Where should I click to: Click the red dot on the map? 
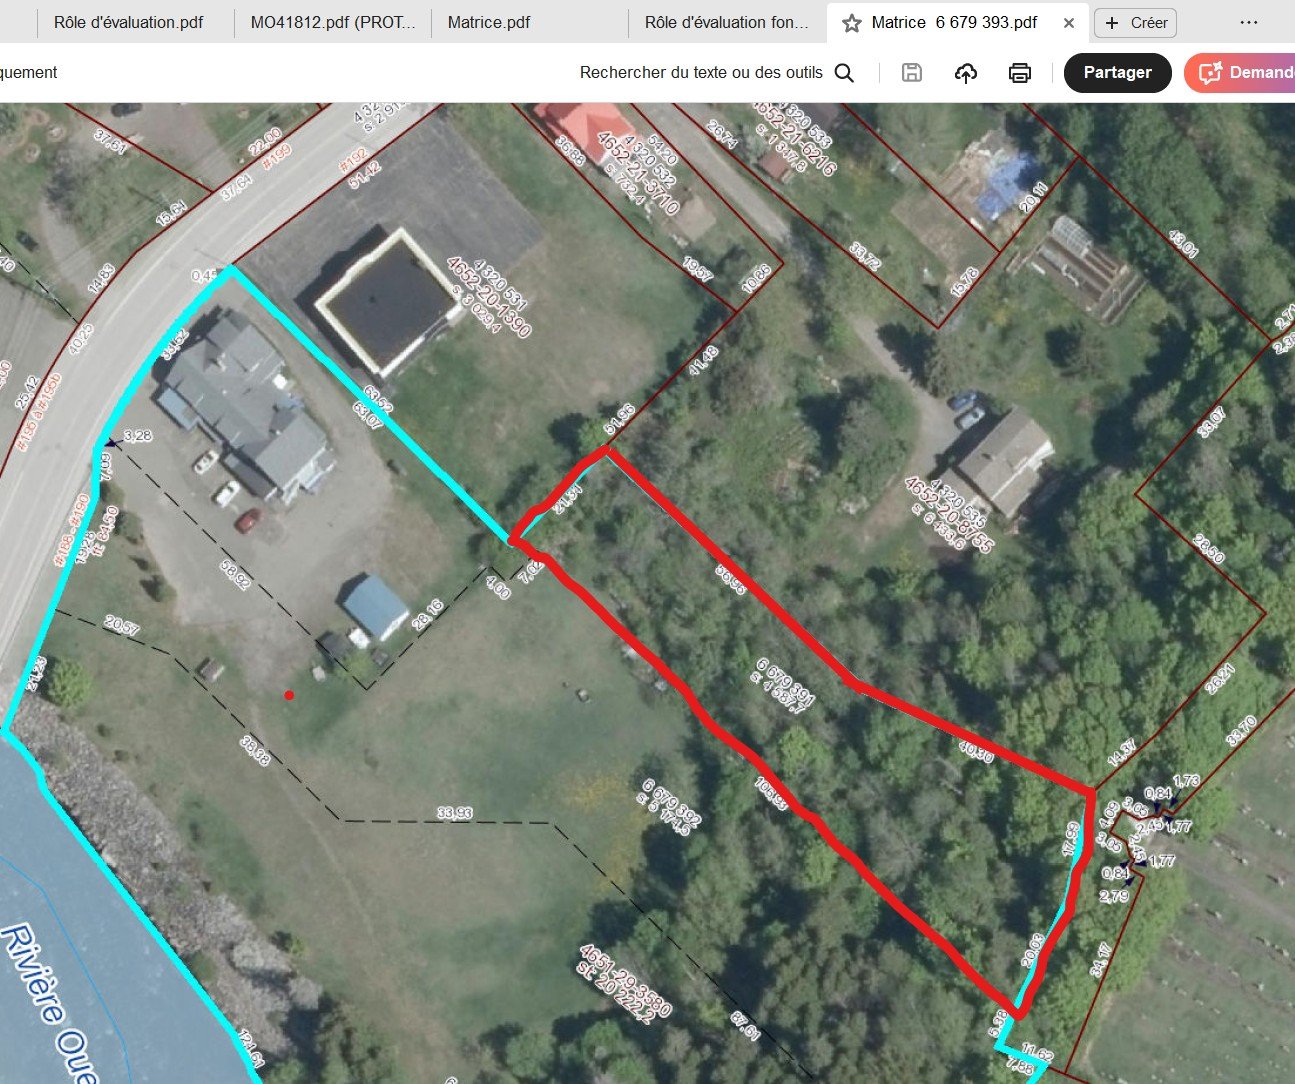click(x=289, y=695)
